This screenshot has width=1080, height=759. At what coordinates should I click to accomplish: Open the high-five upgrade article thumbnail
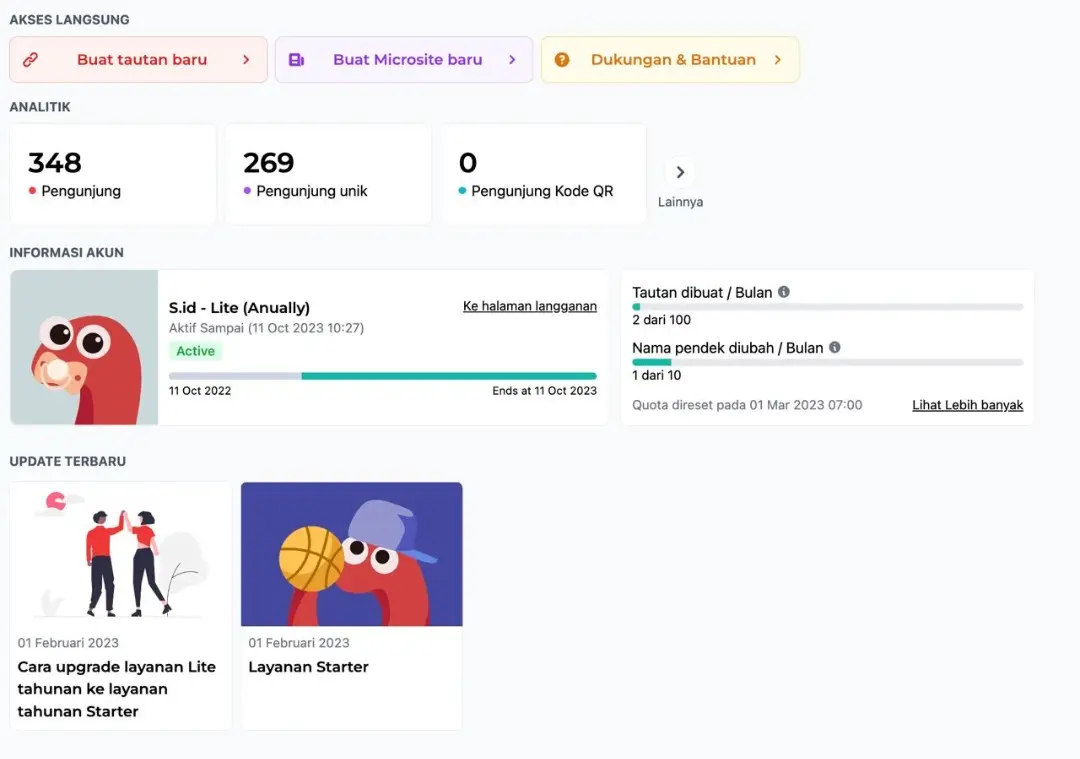coord(121,554)
